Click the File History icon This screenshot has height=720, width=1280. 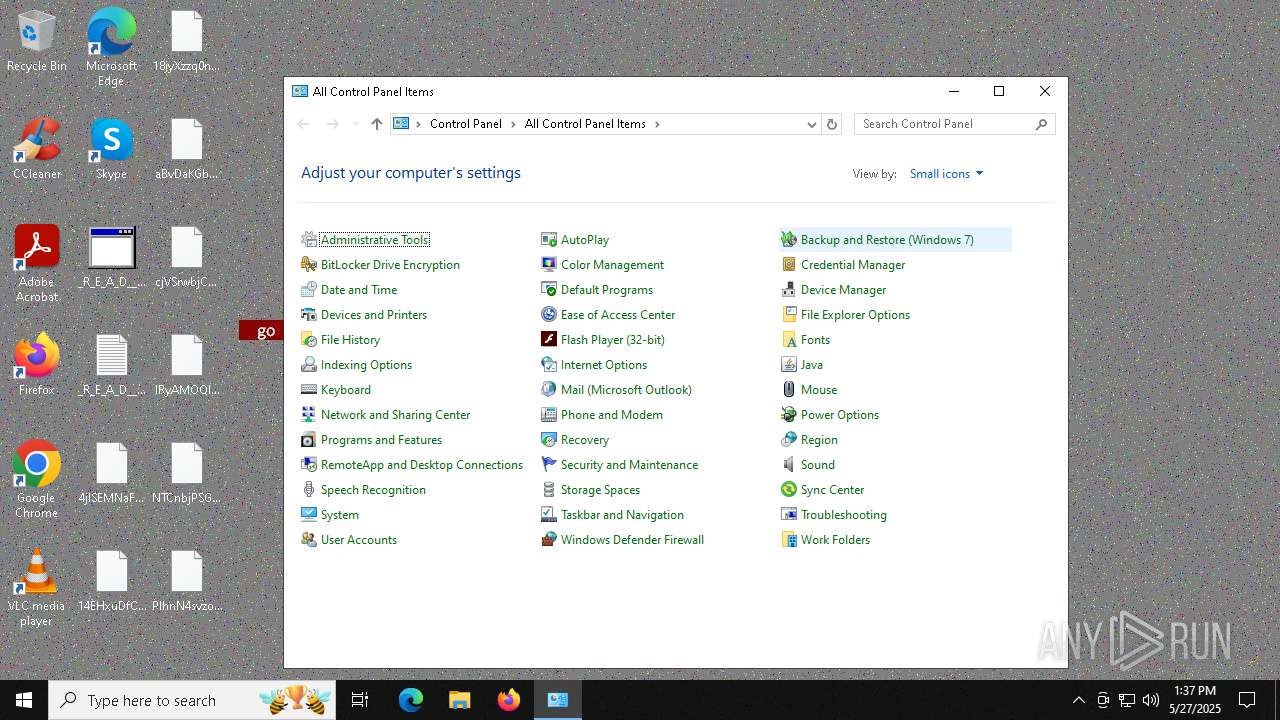(x=309, y=340)
